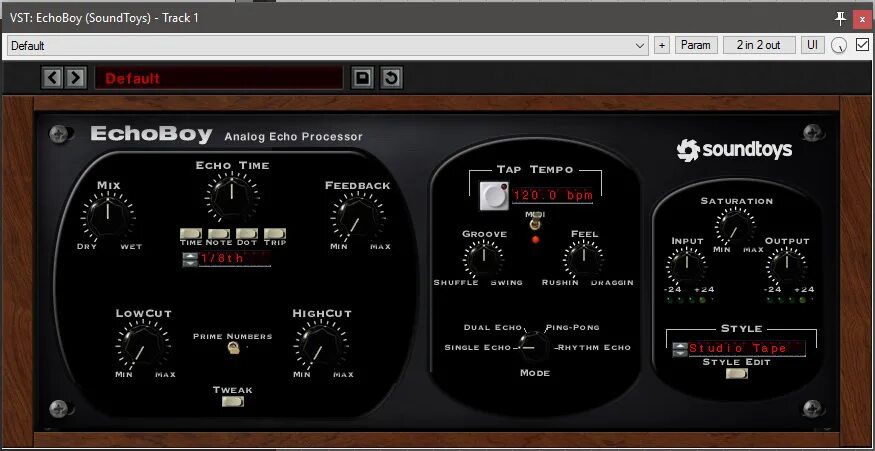Toggle the MIDI sync switch
Viewport: 875px width, 451px height.
[535, 223]
